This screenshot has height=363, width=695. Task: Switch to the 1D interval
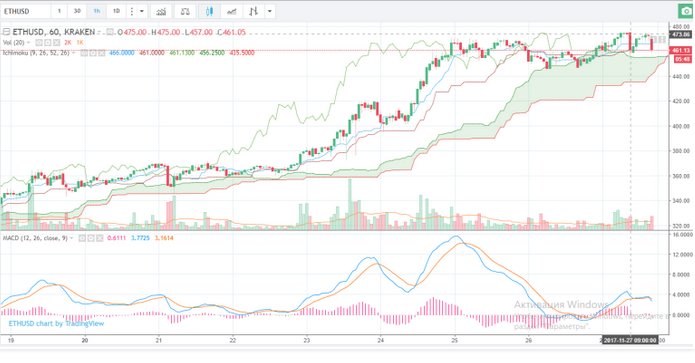pos(116,11)
